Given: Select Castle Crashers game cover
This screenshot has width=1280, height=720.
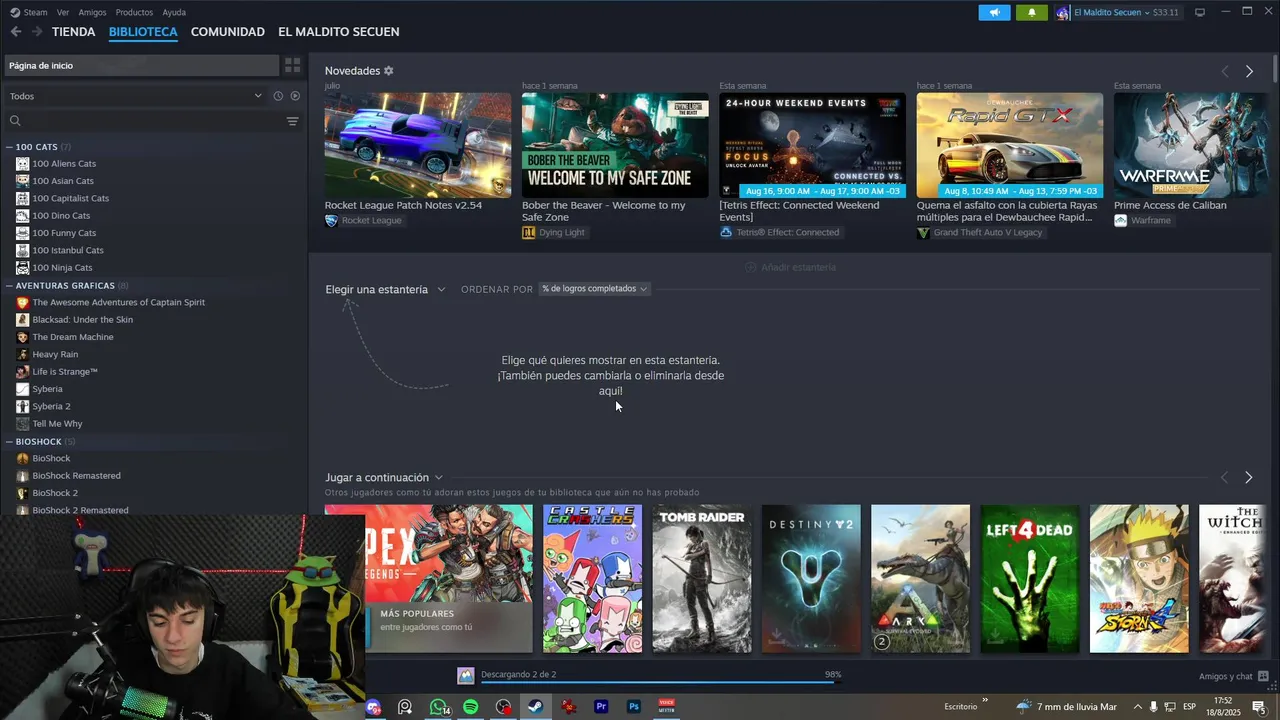Looking at the screenshot, I should coord(592,579).
